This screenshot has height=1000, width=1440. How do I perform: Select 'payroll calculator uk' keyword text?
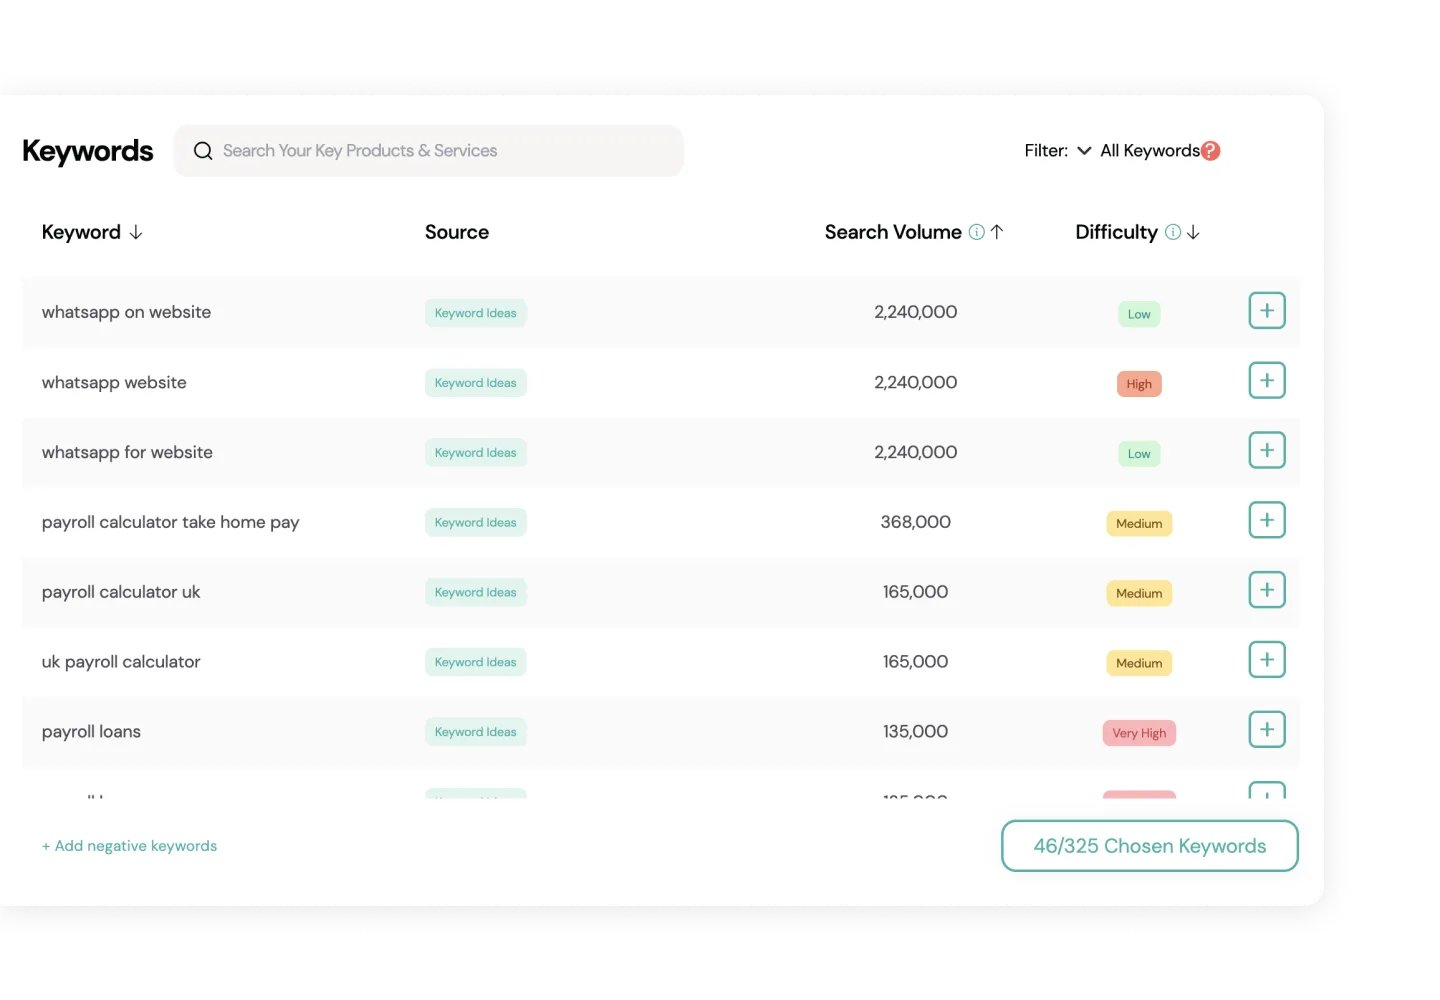[x=121, y=592]
